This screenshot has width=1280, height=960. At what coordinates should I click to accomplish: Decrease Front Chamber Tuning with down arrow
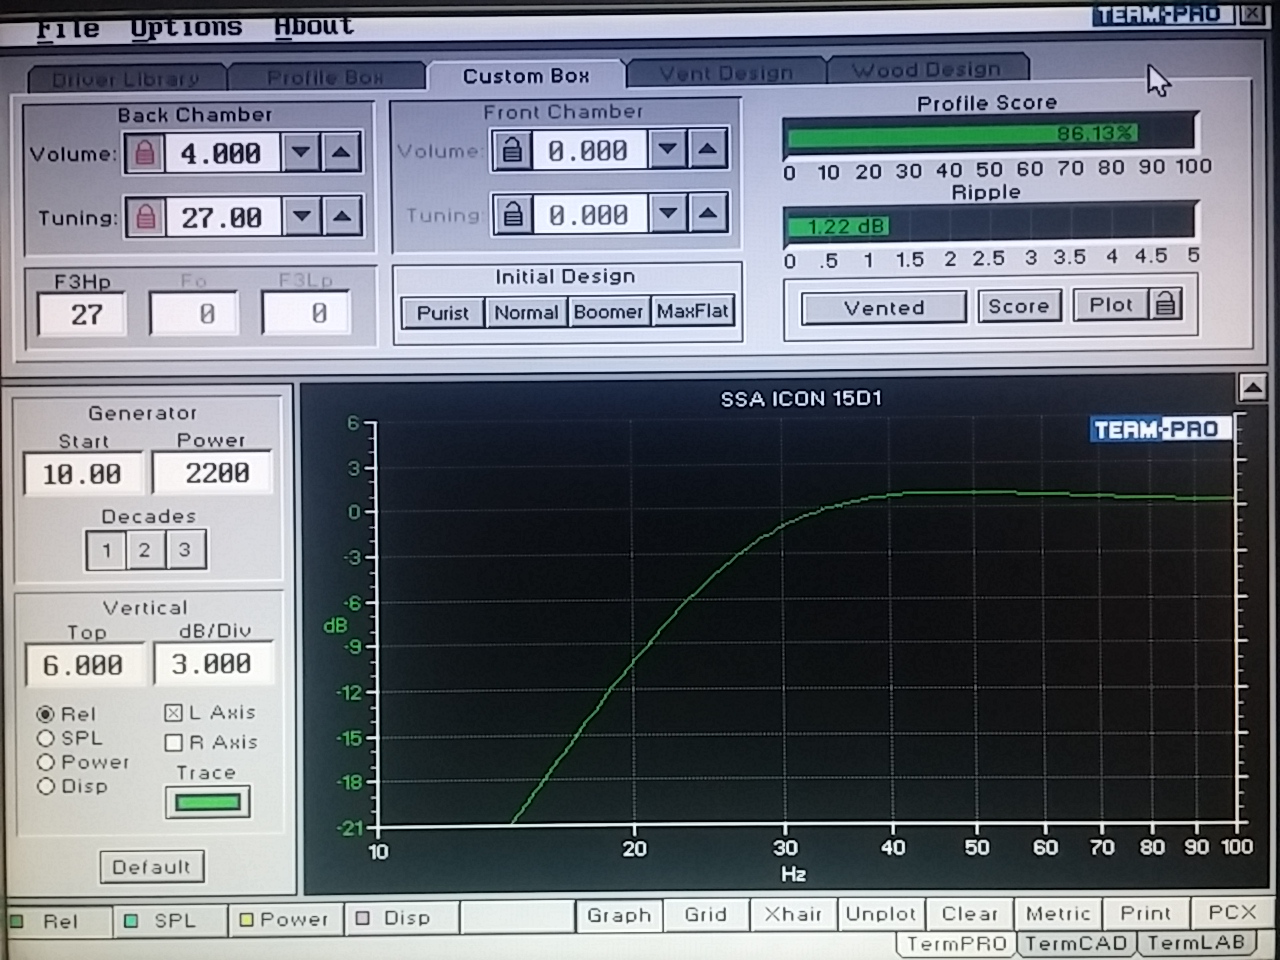(x=668, y=213)
